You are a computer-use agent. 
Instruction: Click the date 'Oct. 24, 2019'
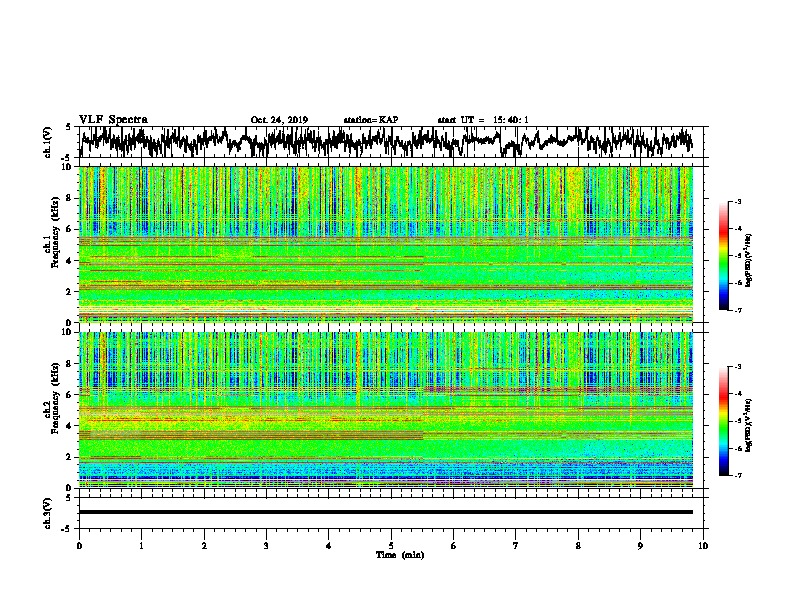pyautogui.click(x=279, y=120)
